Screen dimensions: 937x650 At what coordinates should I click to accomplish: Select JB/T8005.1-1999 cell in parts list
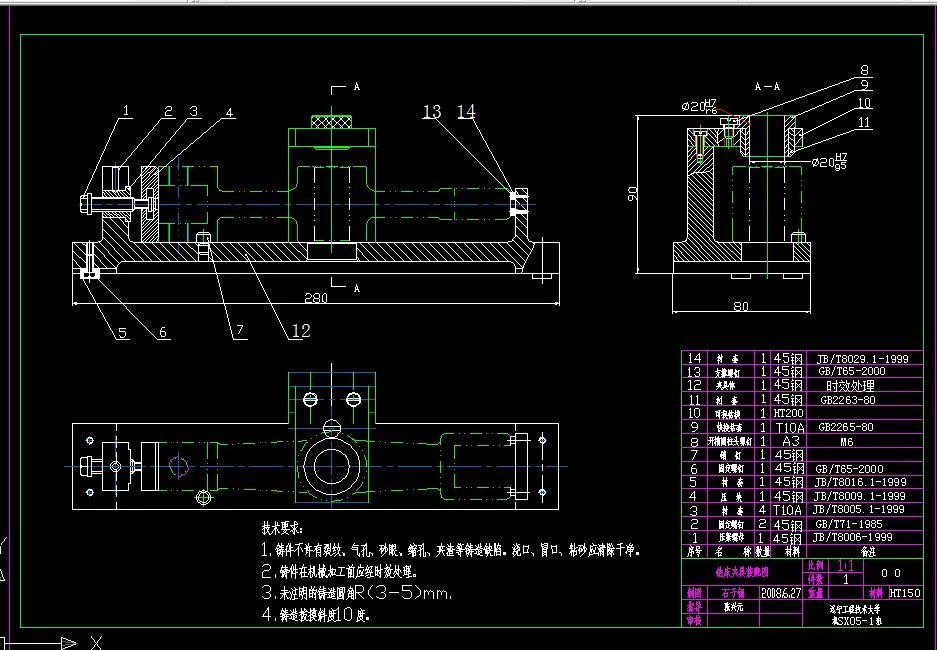[858, 510]
